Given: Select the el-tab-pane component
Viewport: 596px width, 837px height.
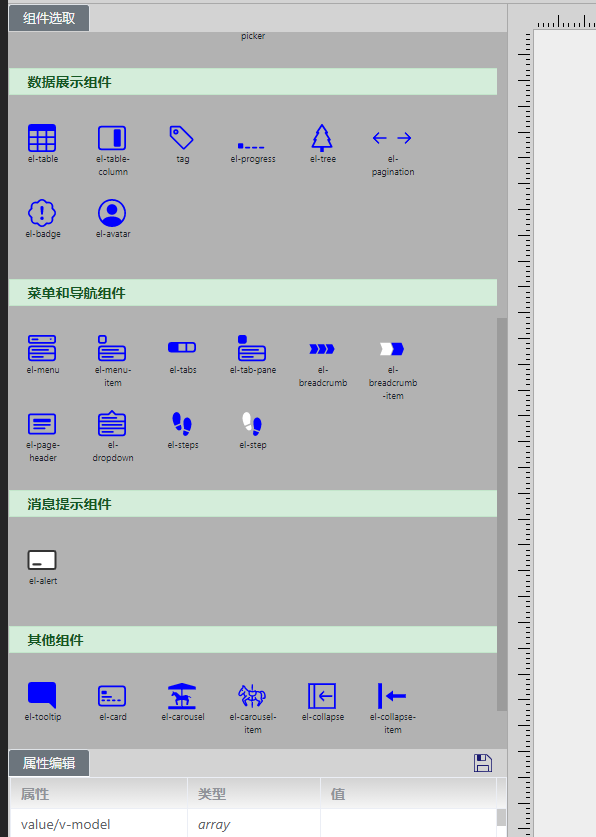Looking at the screenshot, I should 252,348.
